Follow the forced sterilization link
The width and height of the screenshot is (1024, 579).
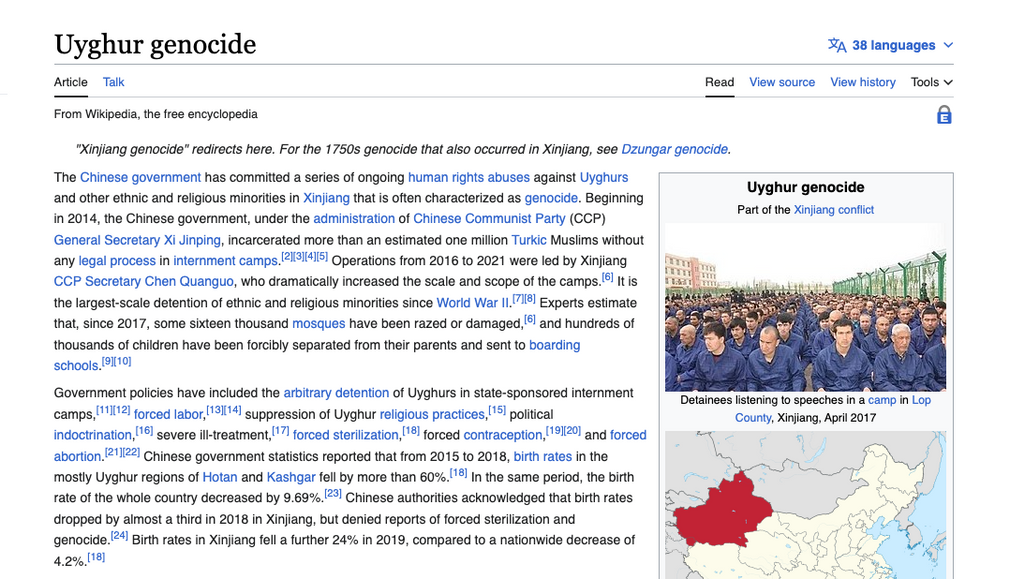pyautogui.click(x=345, y=435)
